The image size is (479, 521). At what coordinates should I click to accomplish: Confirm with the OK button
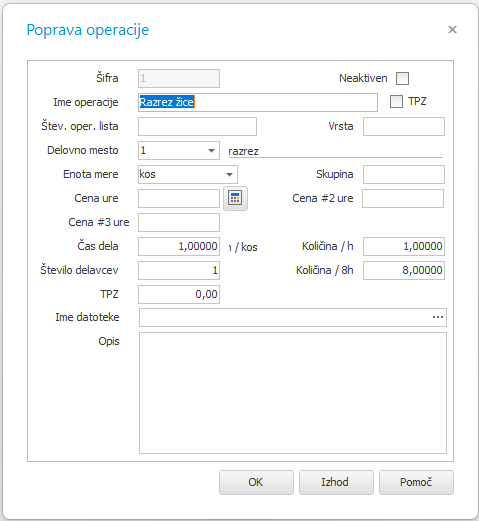[256, 482]
